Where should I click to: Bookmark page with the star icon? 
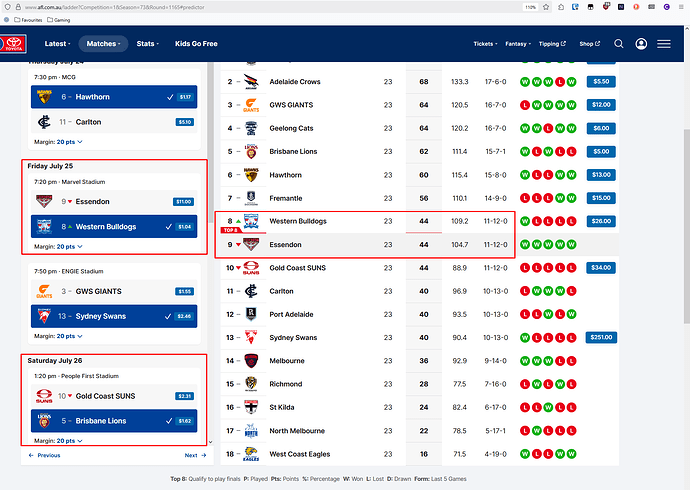[x=546, y=7]
